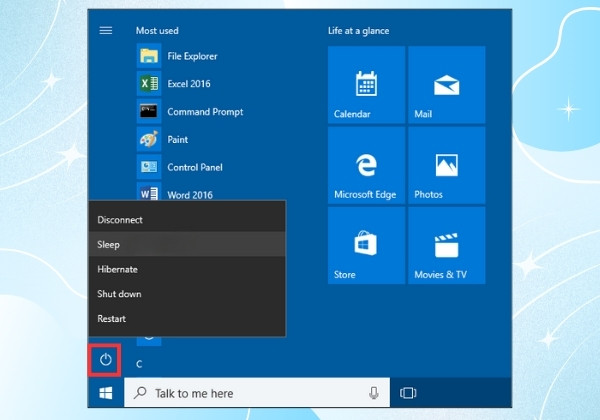Open File Explorer icon
This screenshot has width=600, height=420.
click(149, 56)
